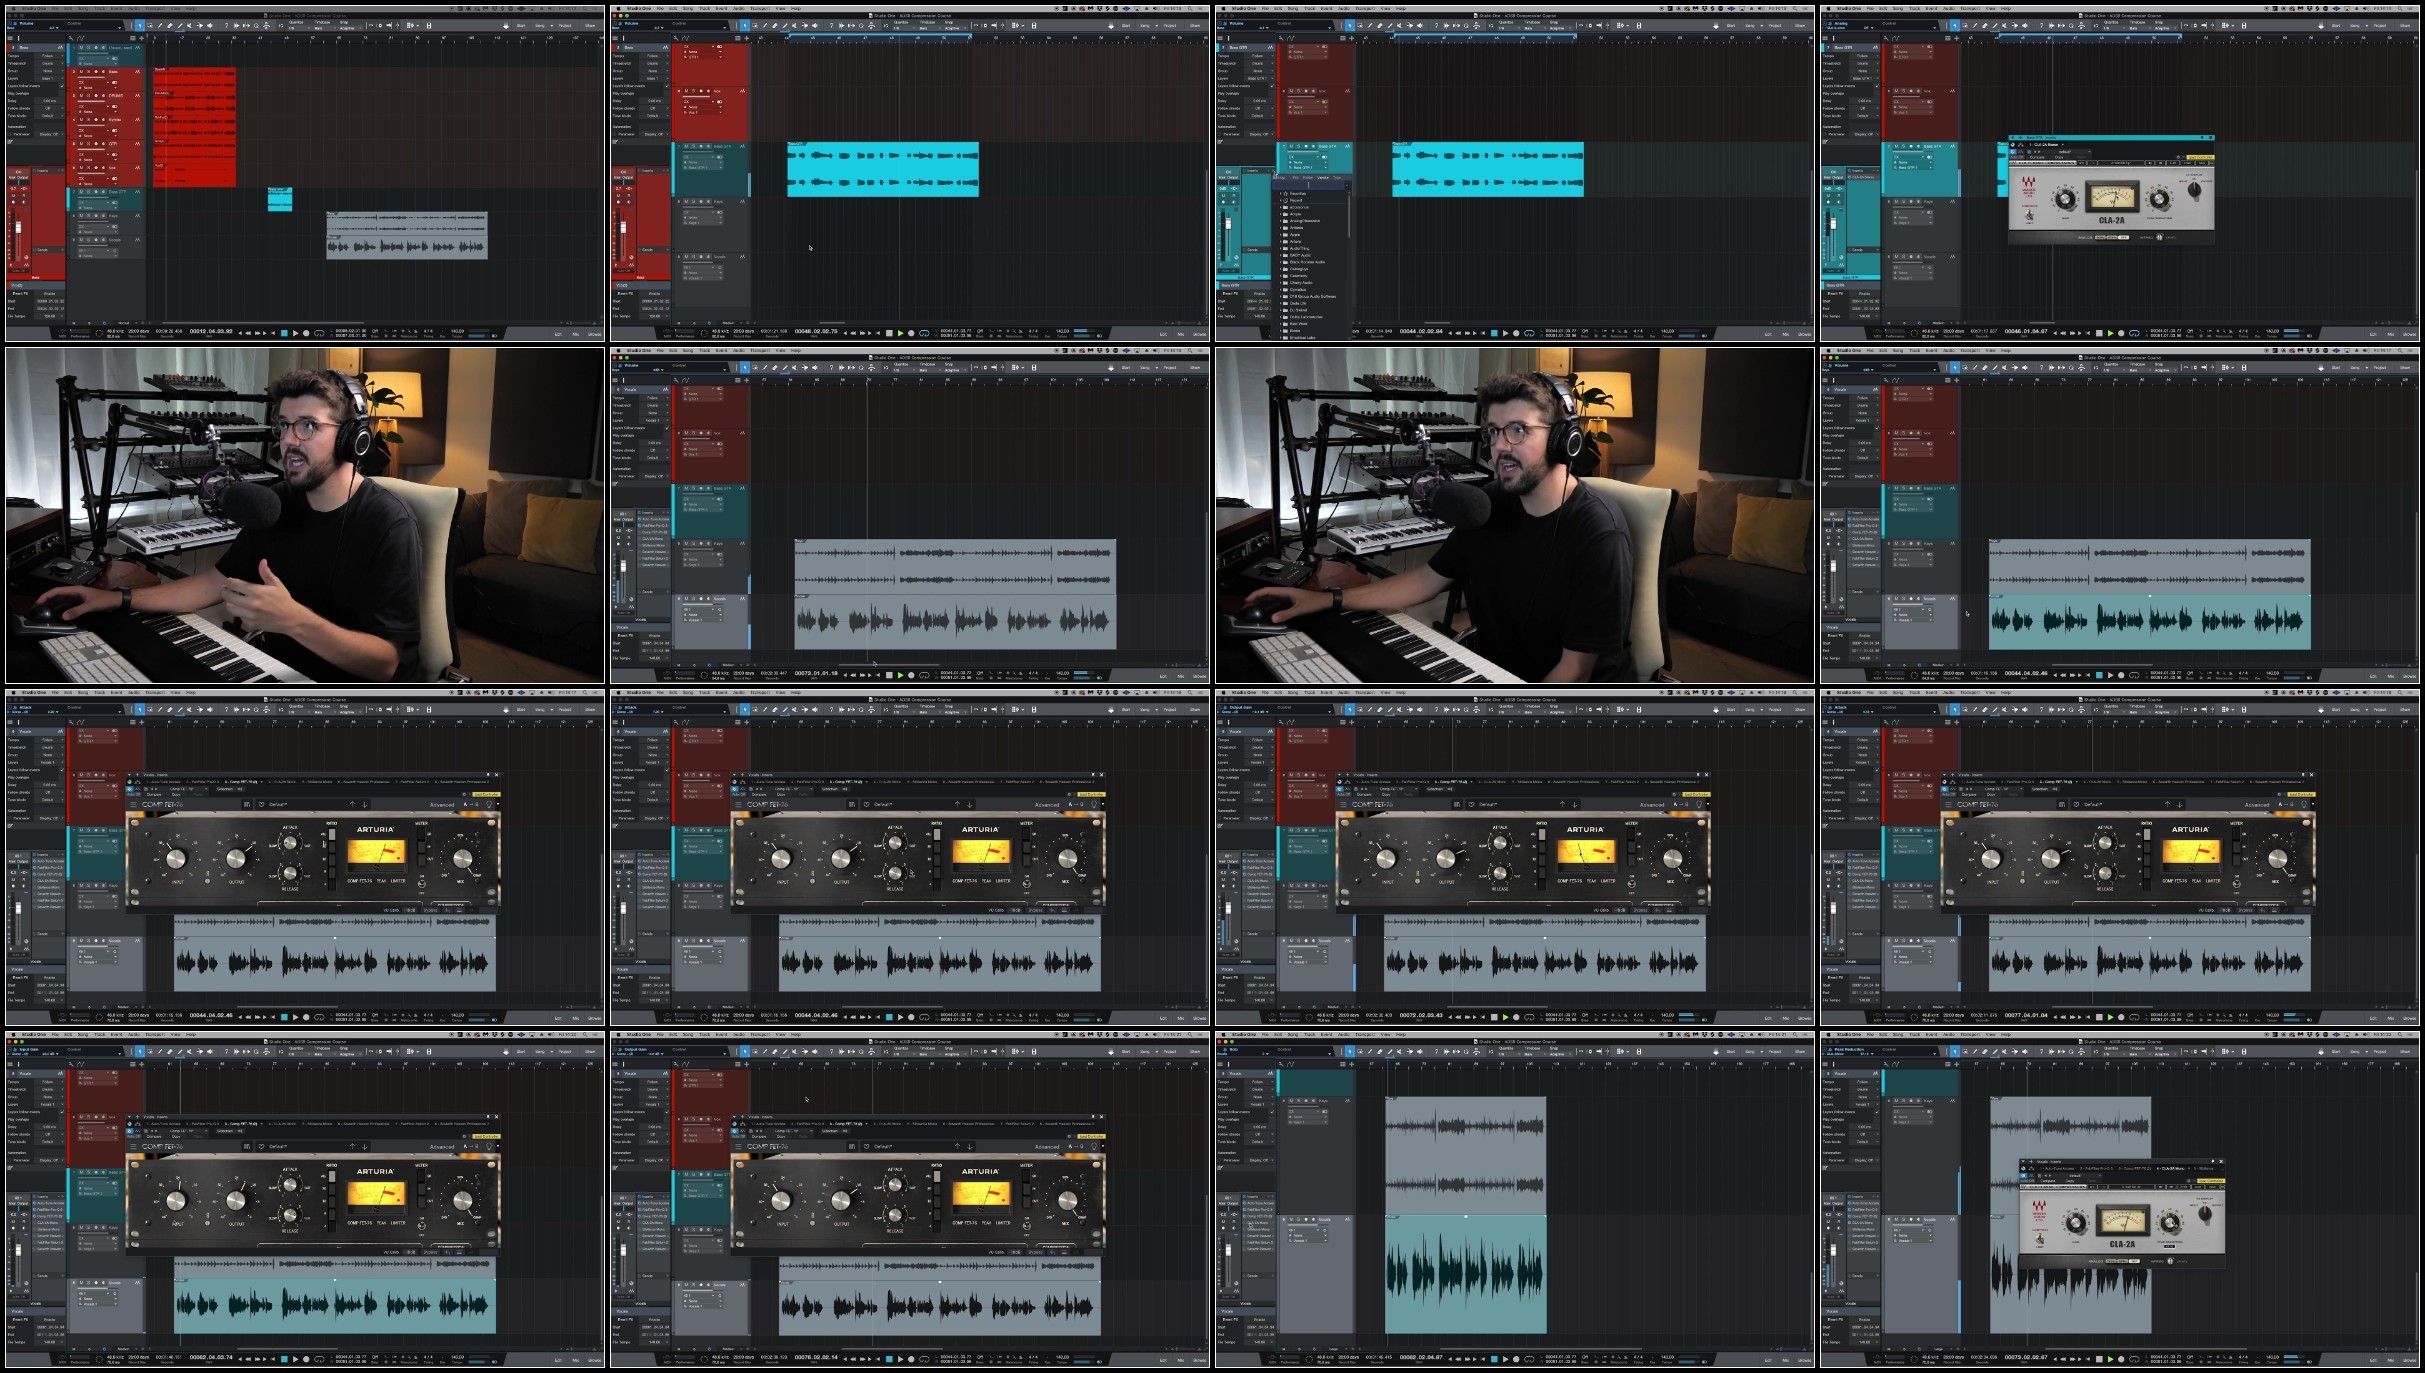Viewport: 2425px width, 1373px height.
Task: Open Group dropdown in red-clips frame inspector
Action: coord(49,71)
